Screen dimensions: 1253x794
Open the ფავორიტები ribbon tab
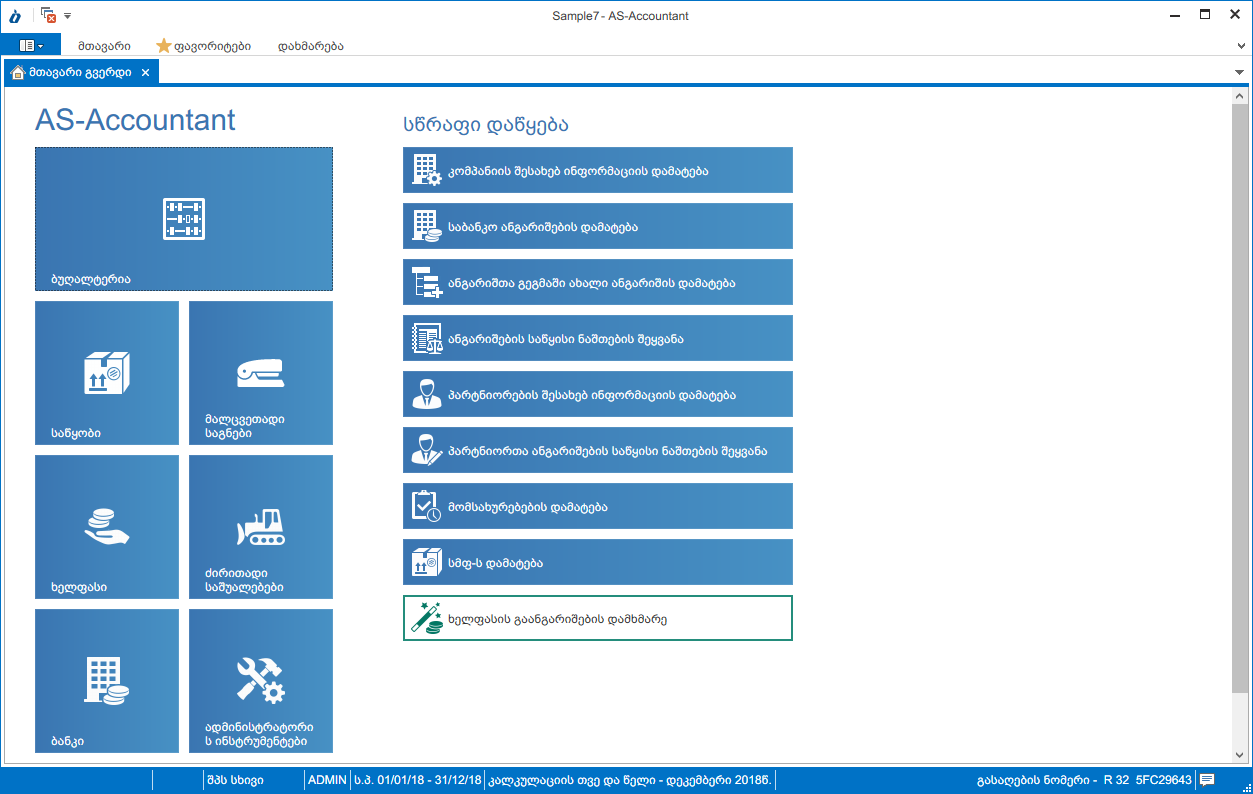pyautogui.click(x=204, y=45)
